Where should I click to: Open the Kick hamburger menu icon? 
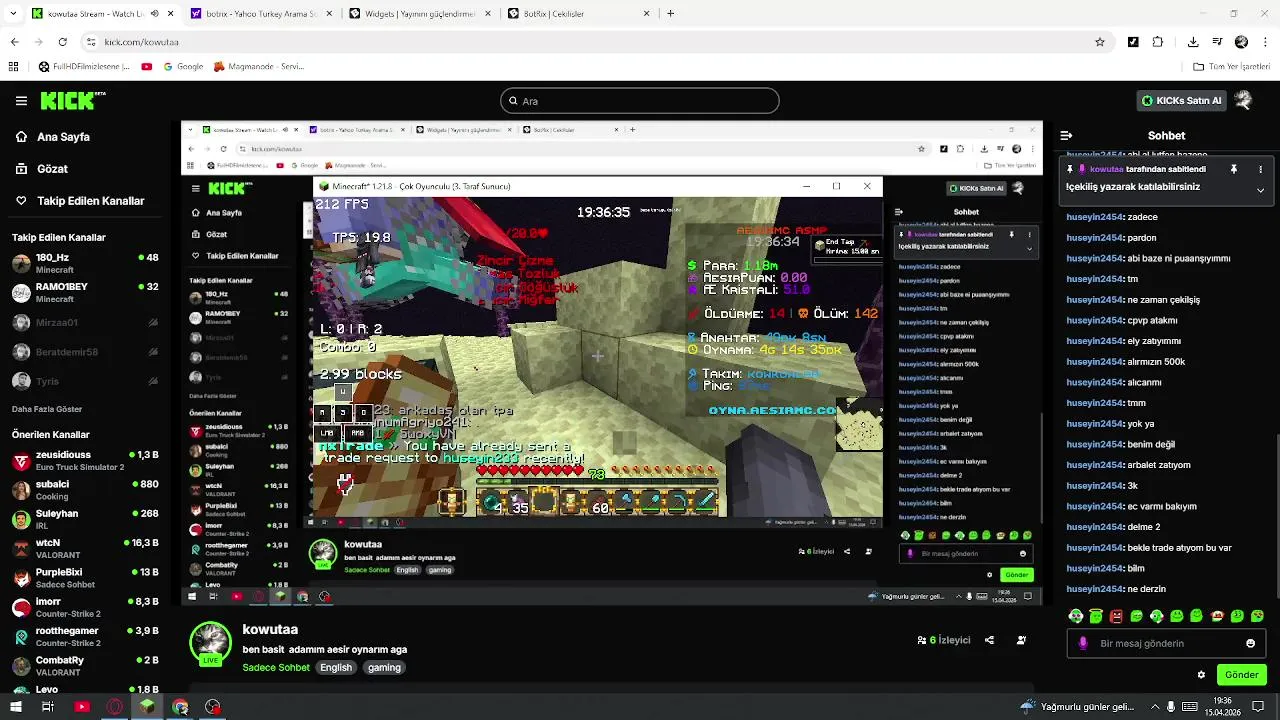pos(21,101)
